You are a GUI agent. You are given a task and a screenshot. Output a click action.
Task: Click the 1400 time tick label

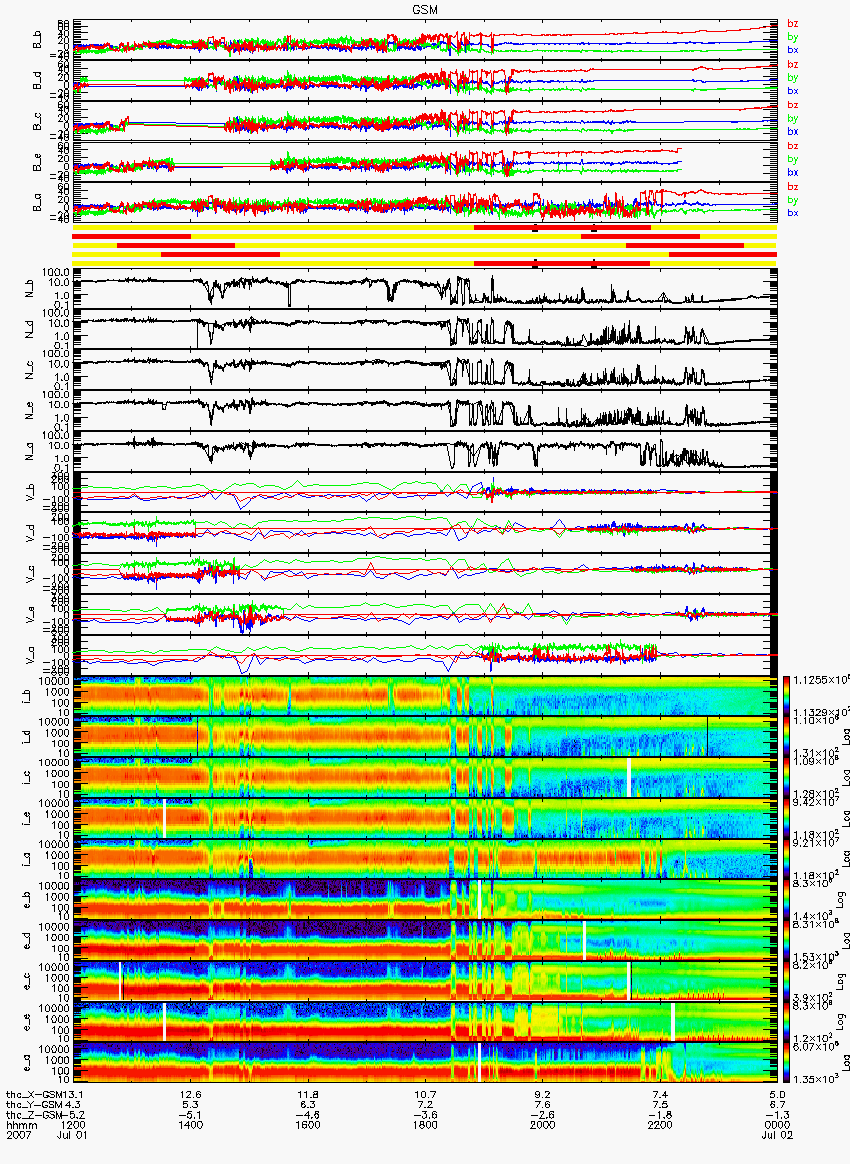point(191,1125)
